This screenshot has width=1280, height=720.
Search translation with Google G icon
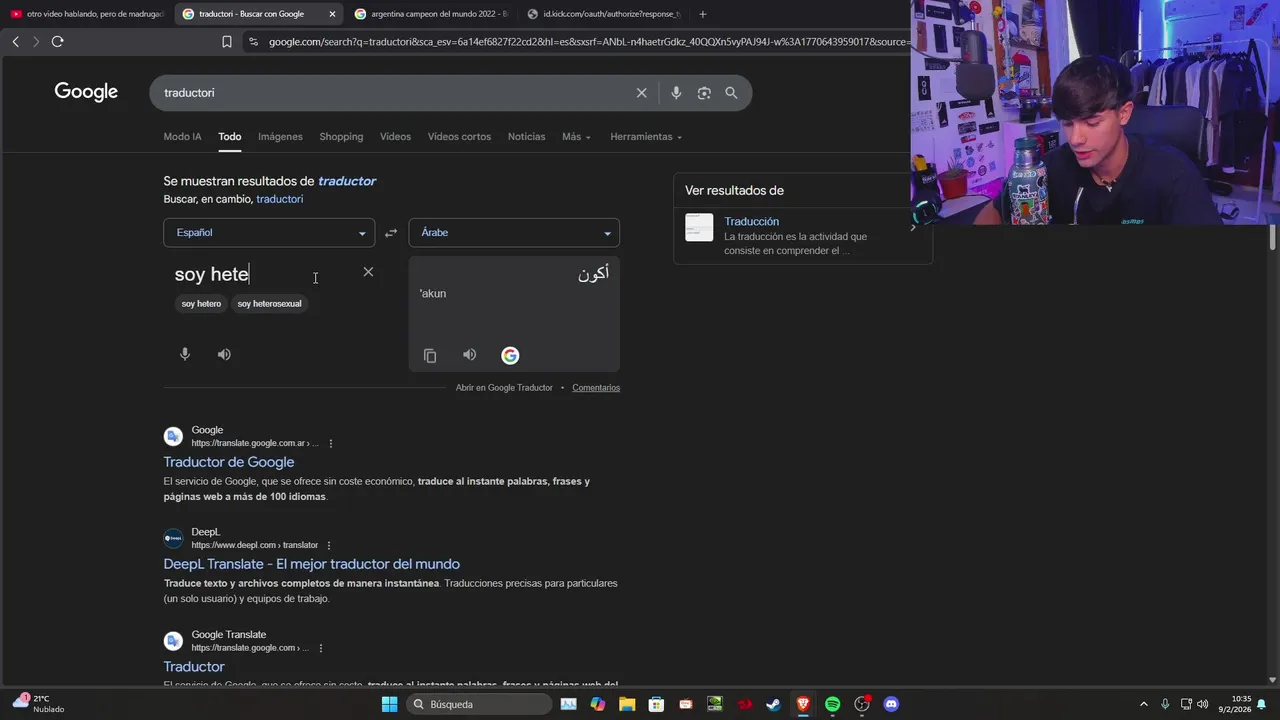tap(510, 355)
